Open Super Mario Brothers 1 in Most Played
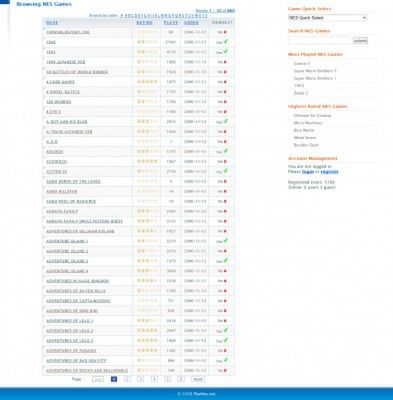 [315, 78]
